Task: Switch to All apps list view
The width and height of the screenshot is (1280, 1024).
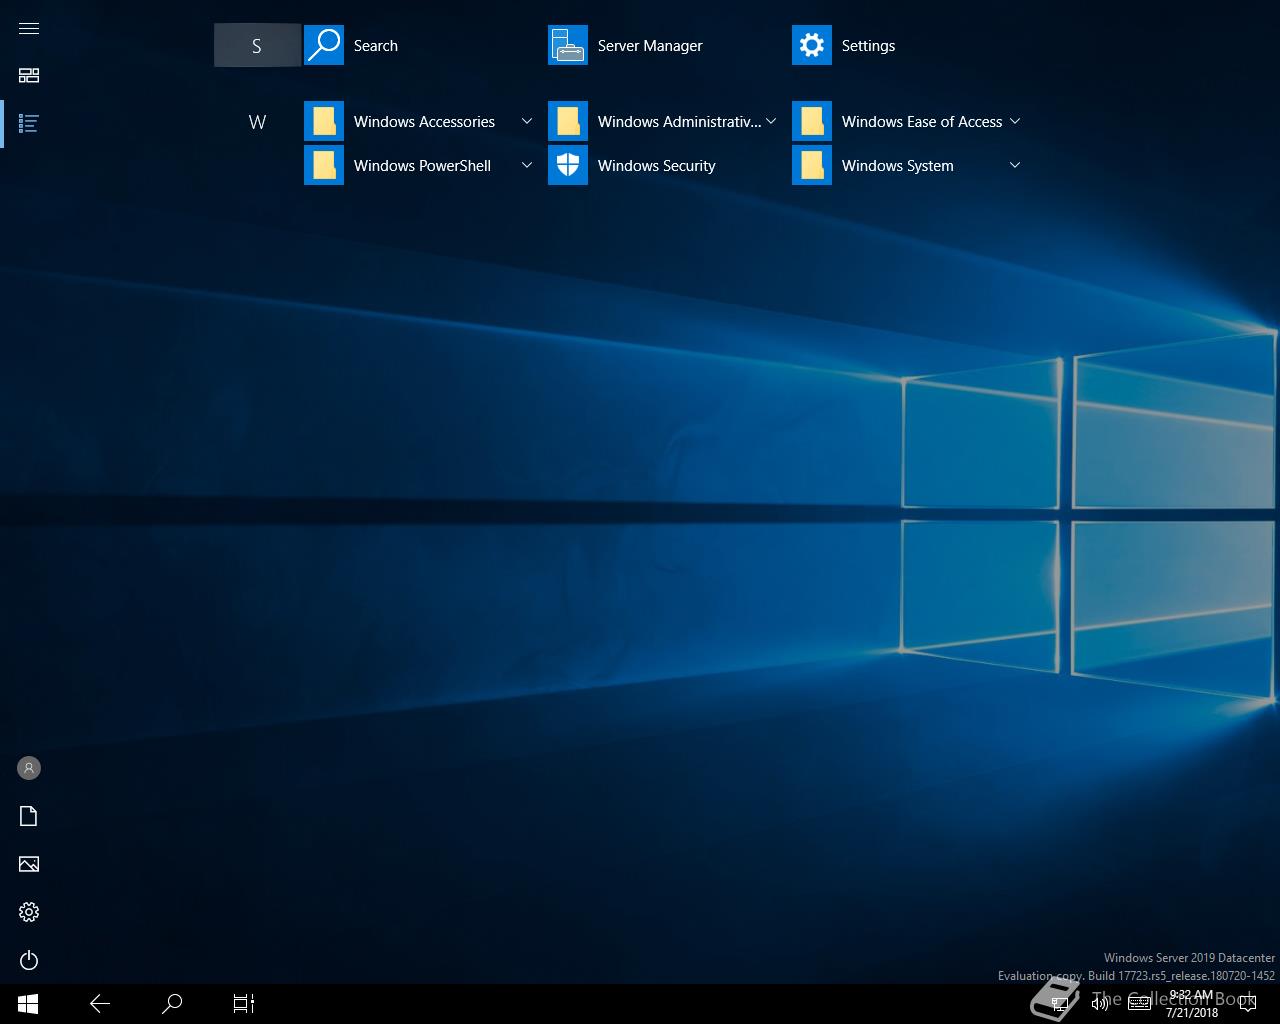Action: click(x=29, y=124)
